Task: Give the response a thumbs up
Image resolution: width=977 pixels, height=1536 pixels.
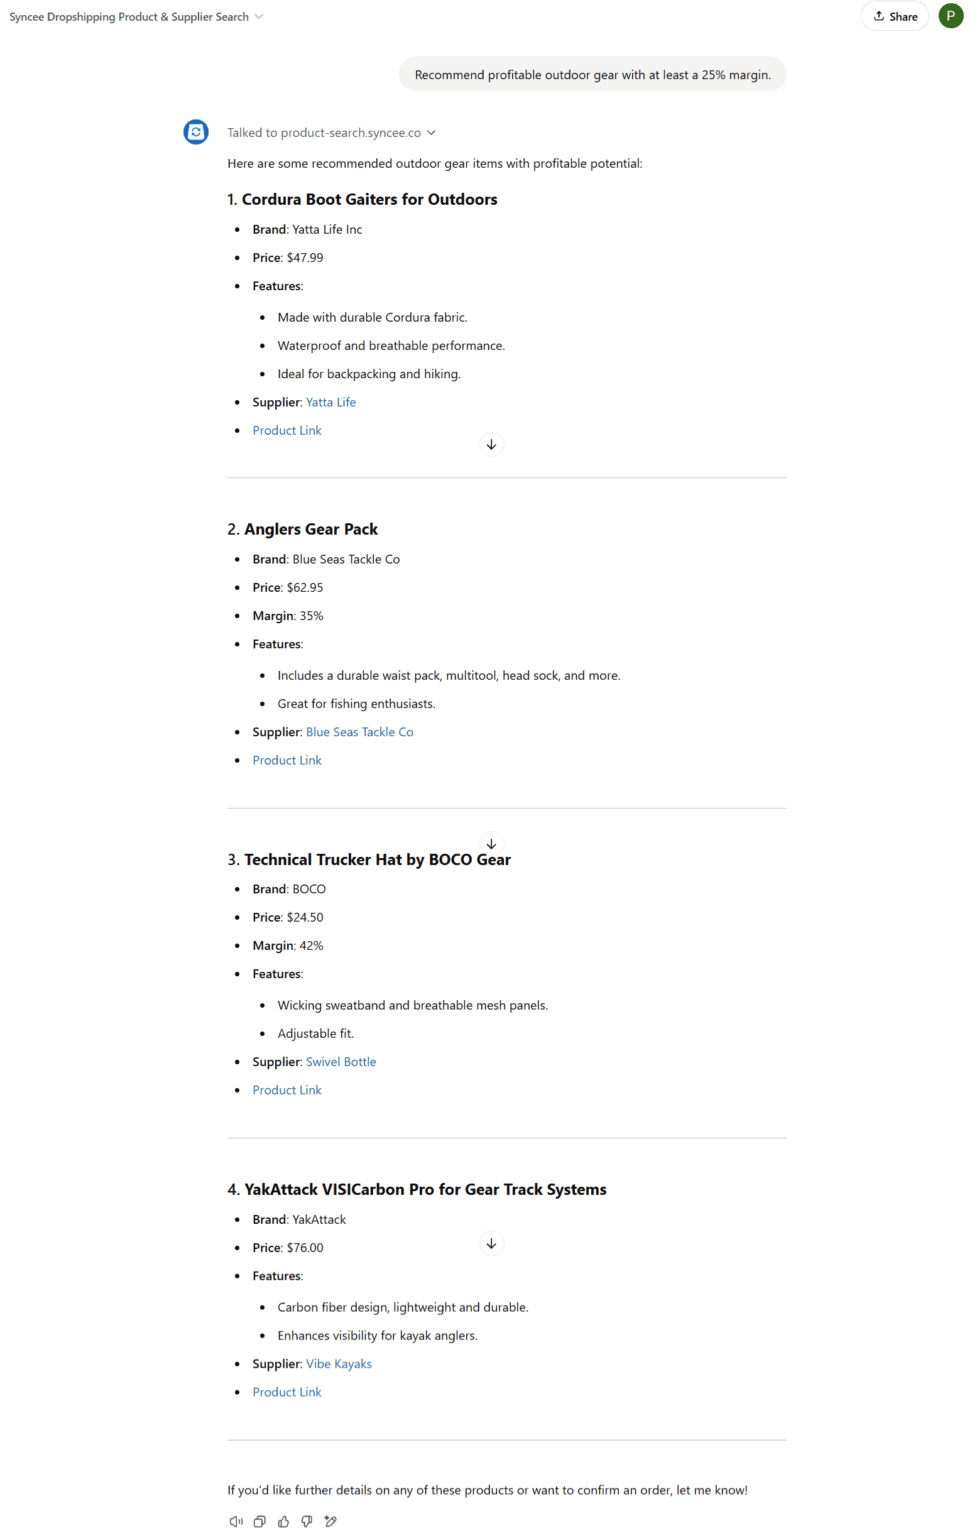Action: click(283, 1521)
